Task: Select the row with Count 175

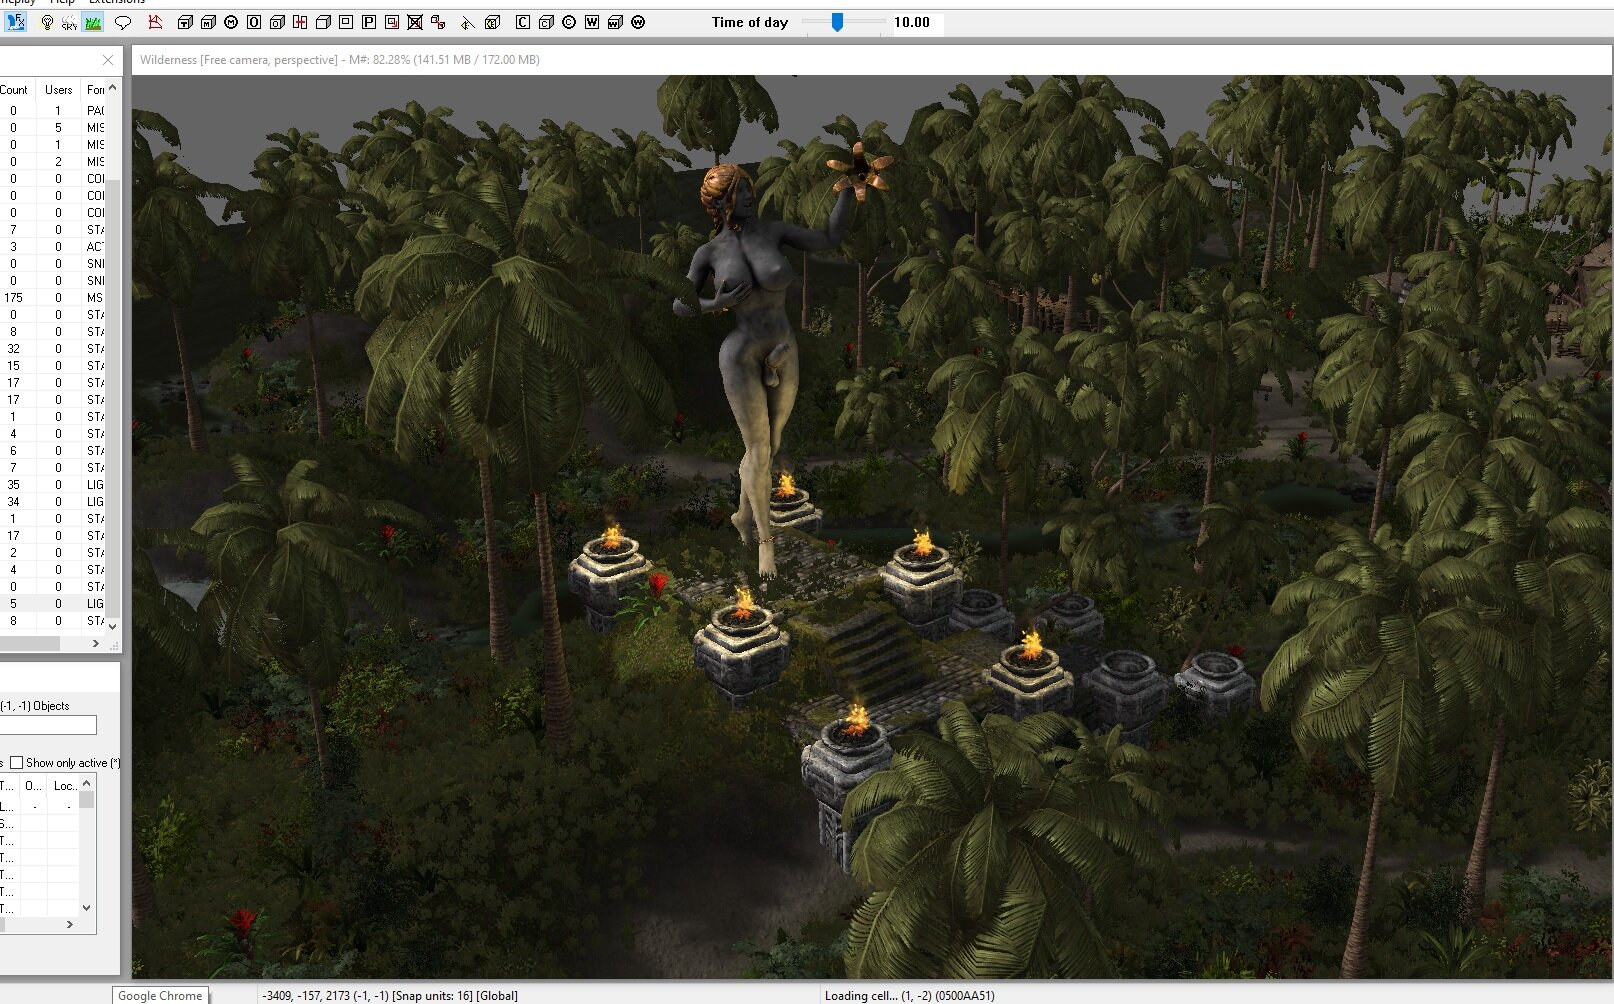Action: coord(52,297)
